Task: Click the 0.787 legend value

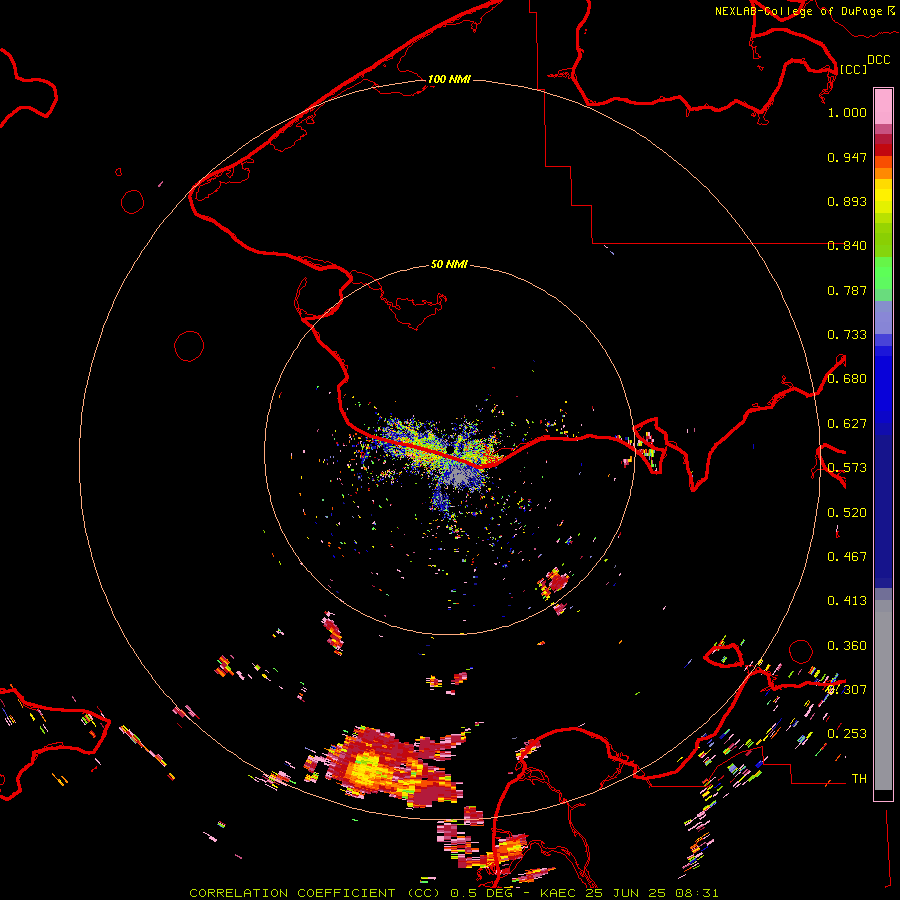Action: (x=847, y=290)
